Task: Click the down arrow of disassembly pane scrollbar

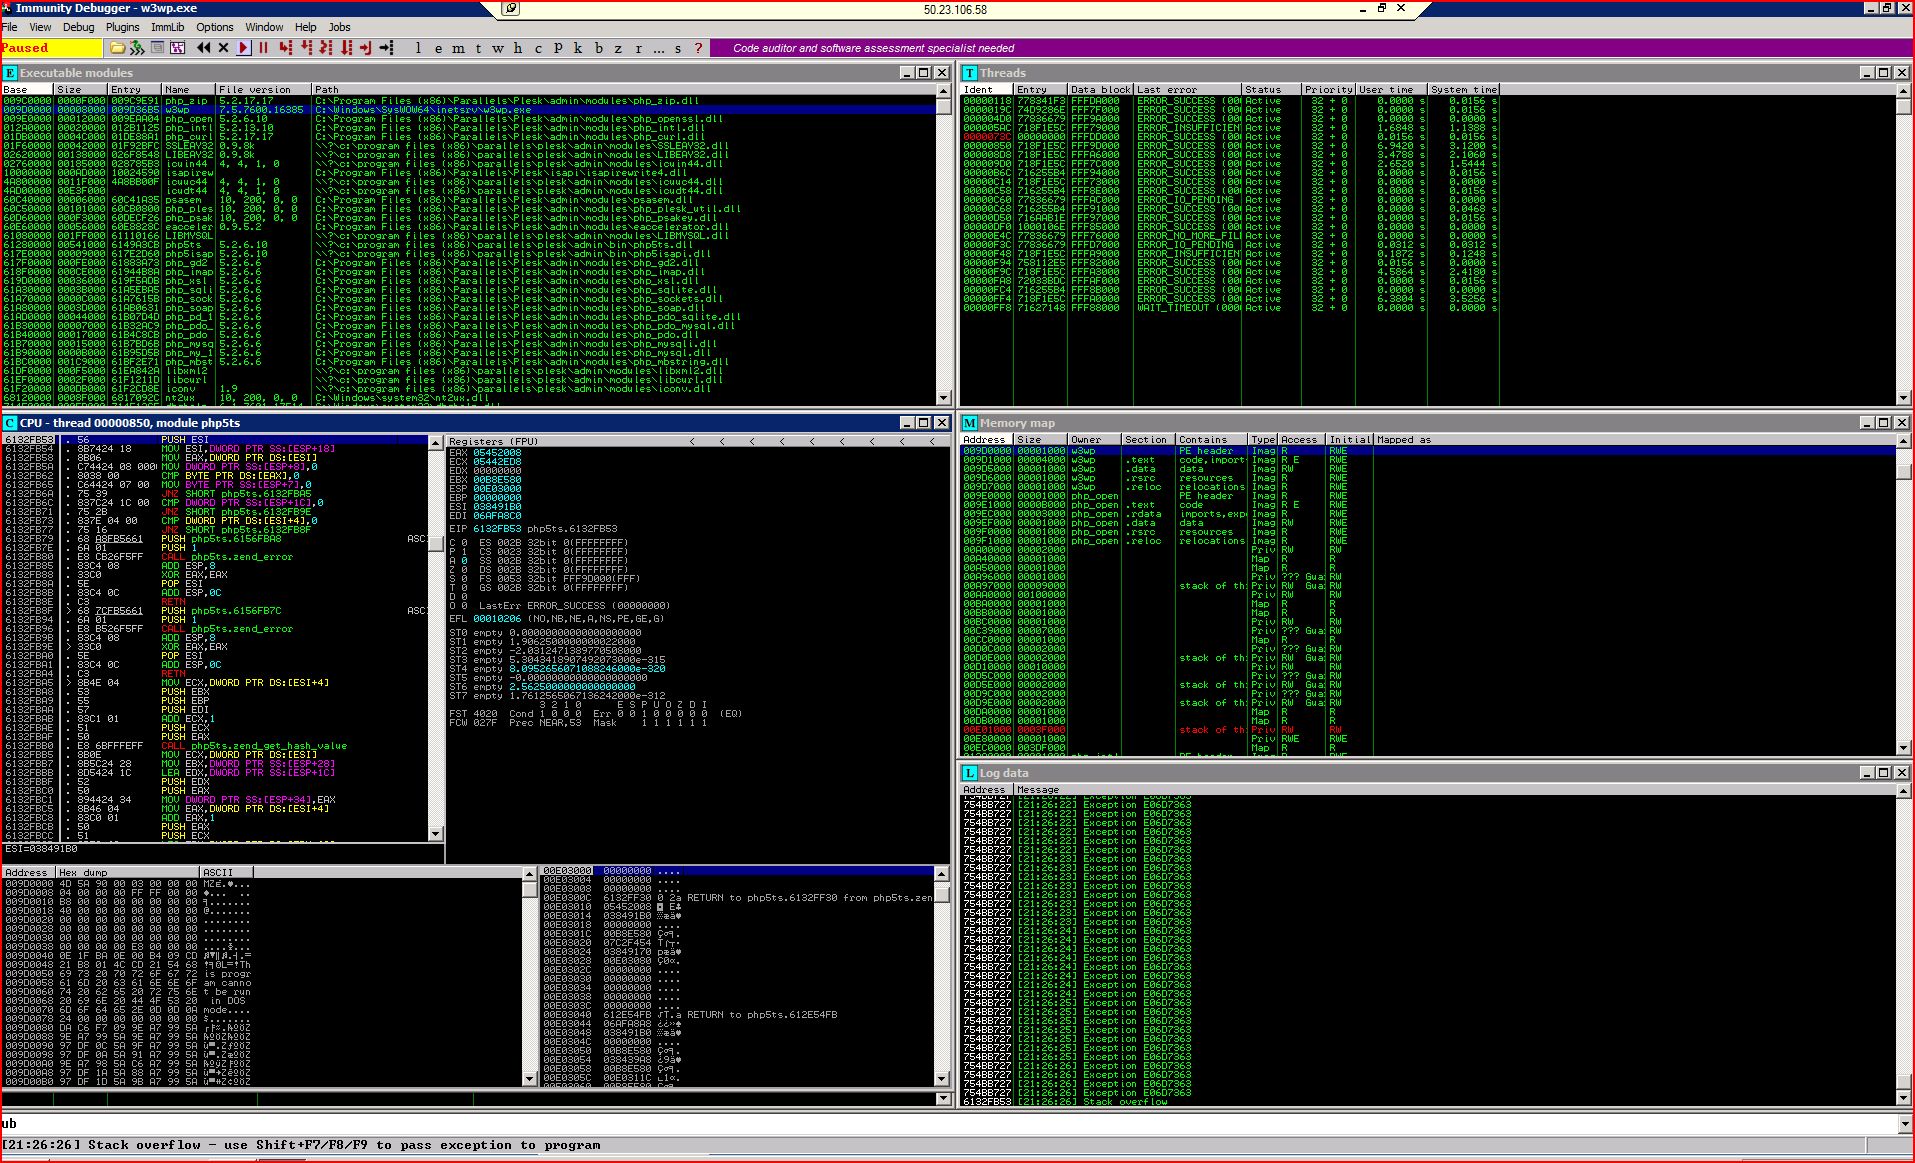Action: 435,833
